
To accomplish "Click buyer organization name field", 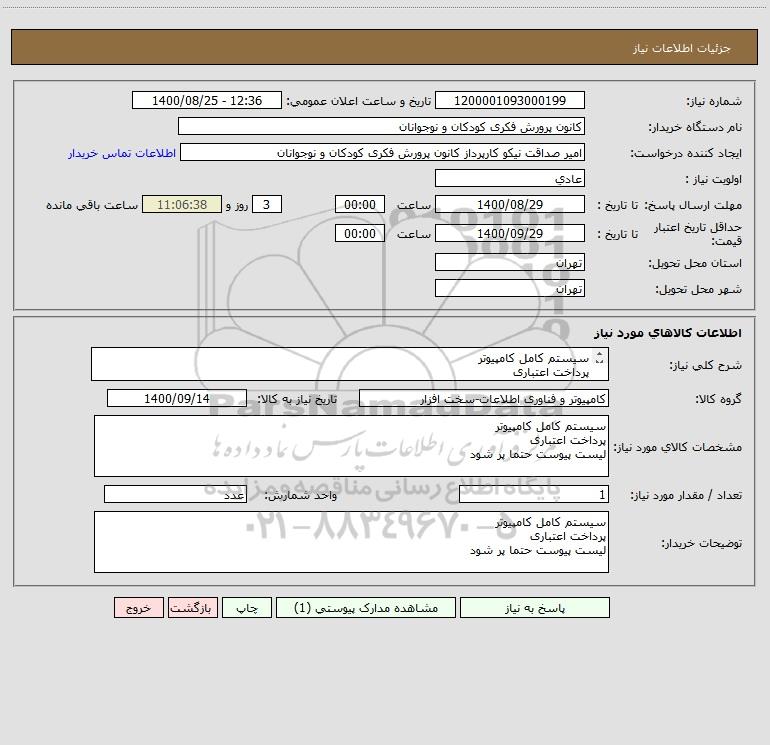I will point(381,126).
